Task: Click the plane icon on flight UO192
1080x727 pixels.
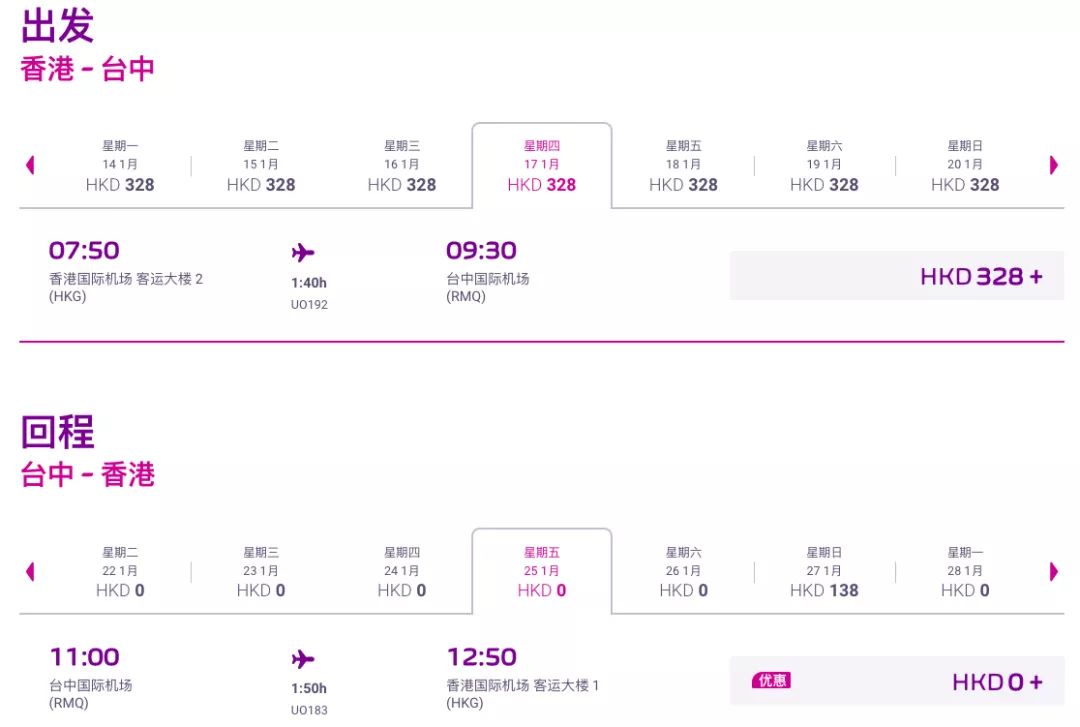Action: point(302,253)
